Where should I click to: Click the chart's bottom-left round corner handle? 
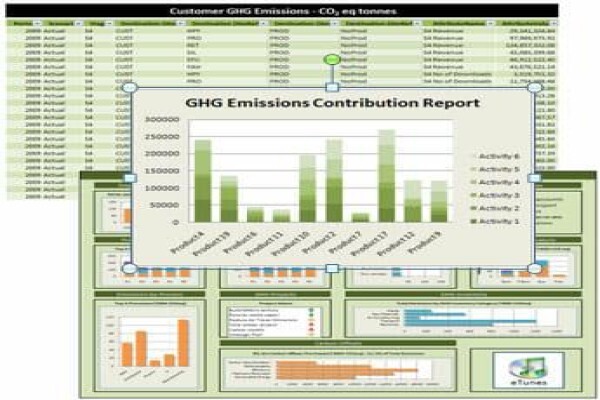click(130, 268)
